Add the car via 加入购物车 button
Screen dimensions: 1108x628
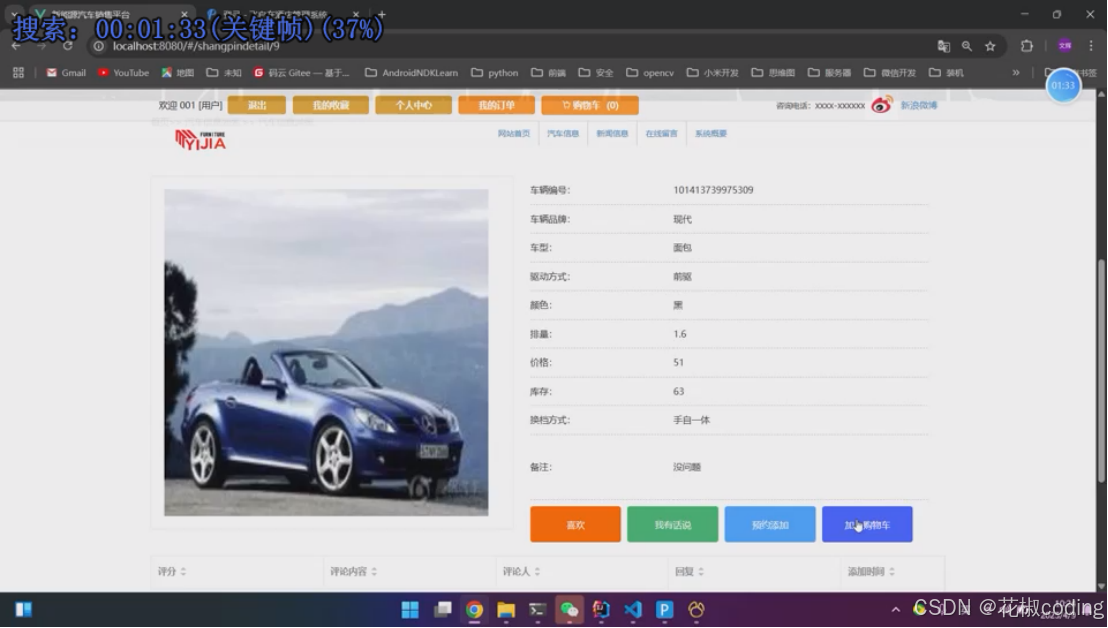coord(867,524)
